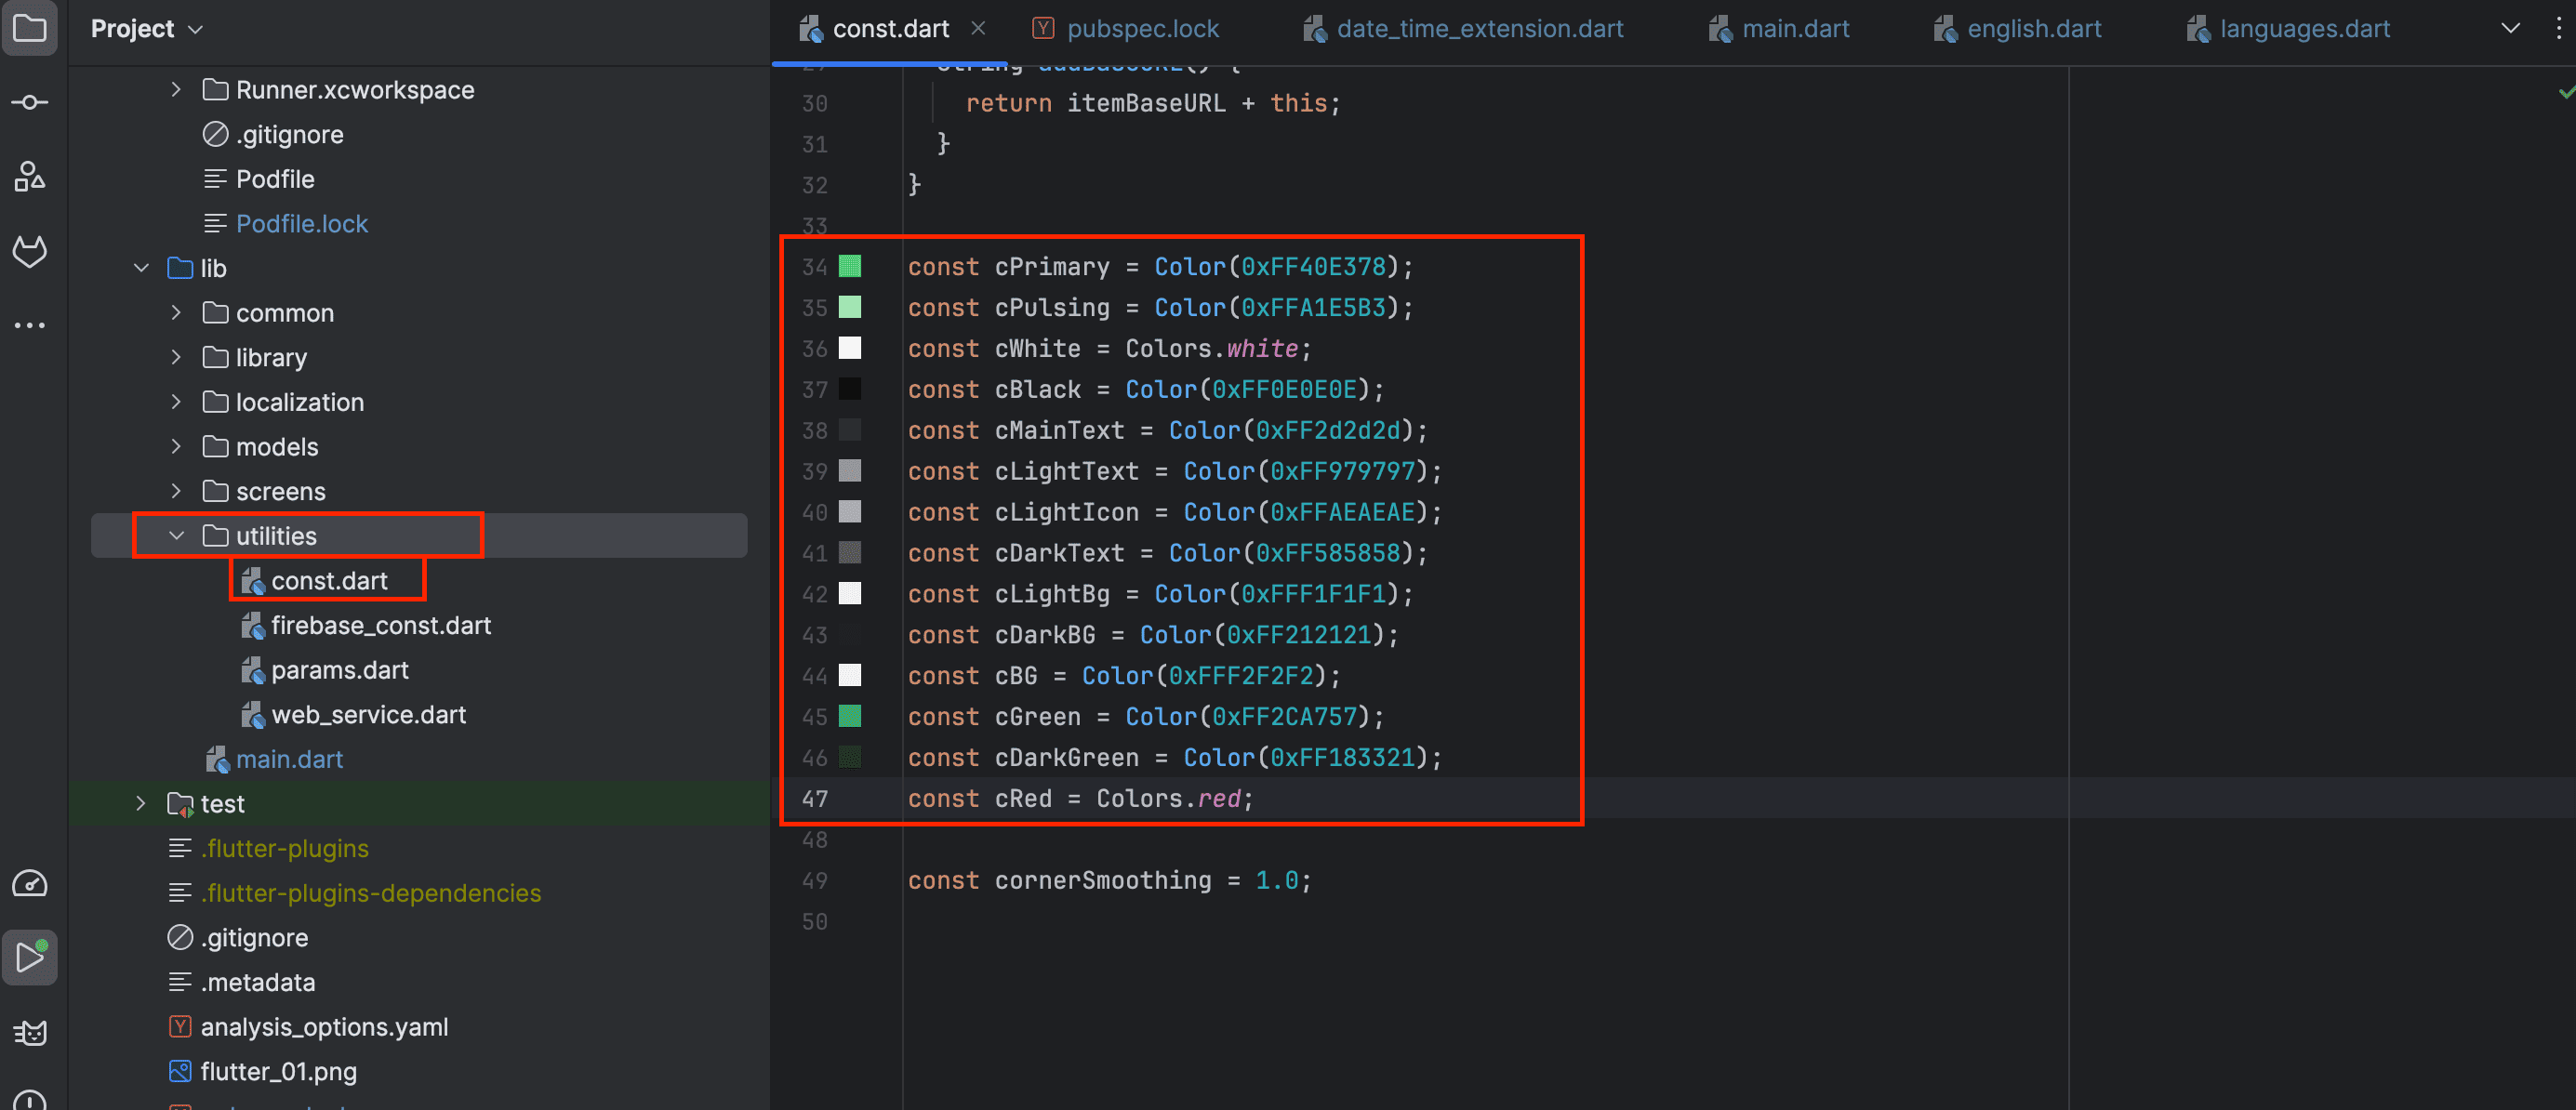The width and height of the screenshot is (2576, 1110).
Task: Open the Project view dropdown
Action: tap(147, 29)
